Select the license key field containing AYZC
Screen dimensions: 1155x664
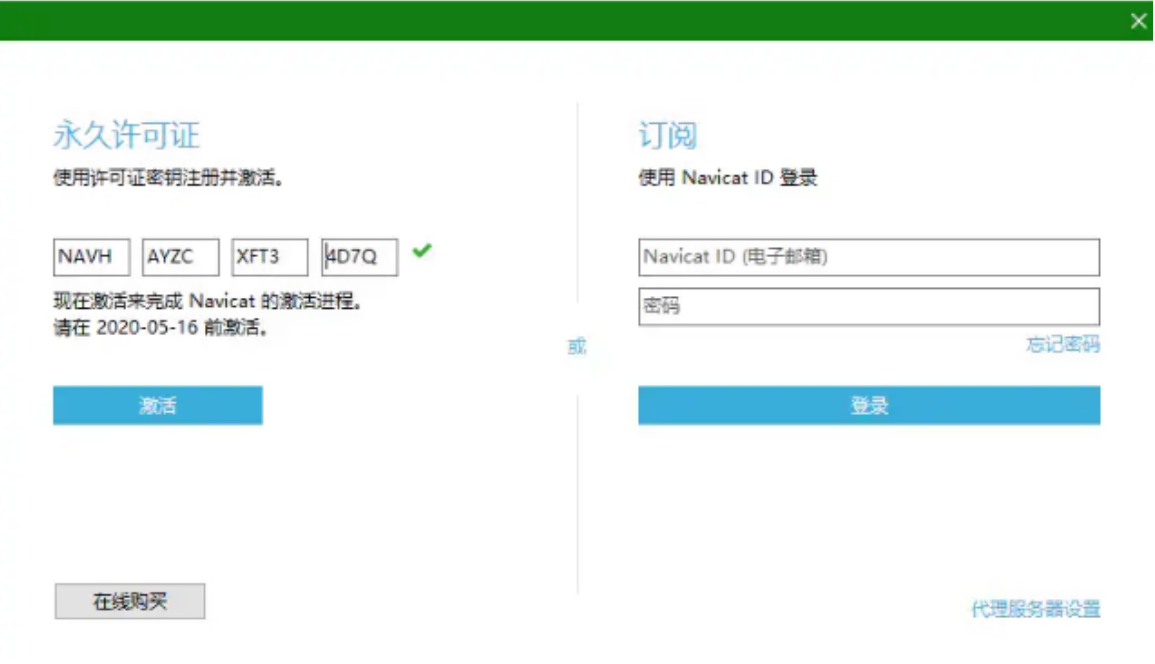[x=180, y=257]
